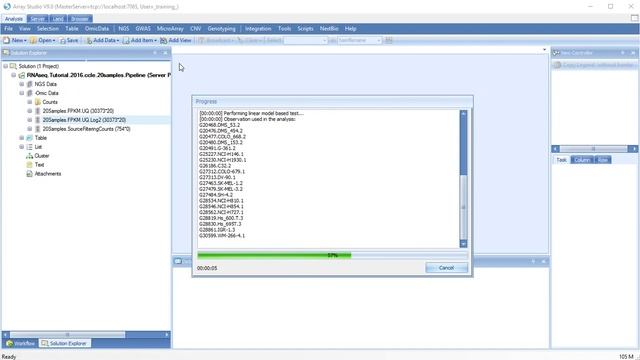Screen dimensions: 640x360
Task: Select 20Samples.FPKM.UQ.Log2 dataset
Action: (x=84, y=120)
